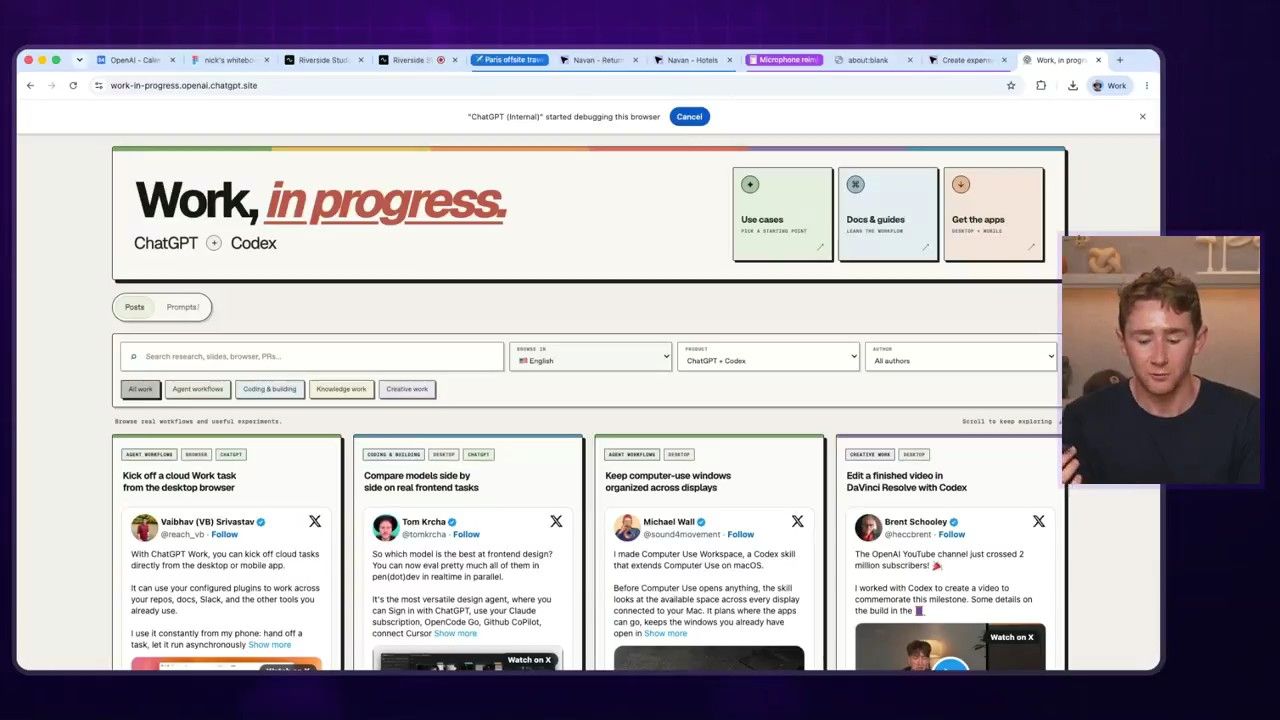Show more of Vaibhav Srivastav's post
The height and width of the screenshot is (720, 1280).
[x=270, y=645]
